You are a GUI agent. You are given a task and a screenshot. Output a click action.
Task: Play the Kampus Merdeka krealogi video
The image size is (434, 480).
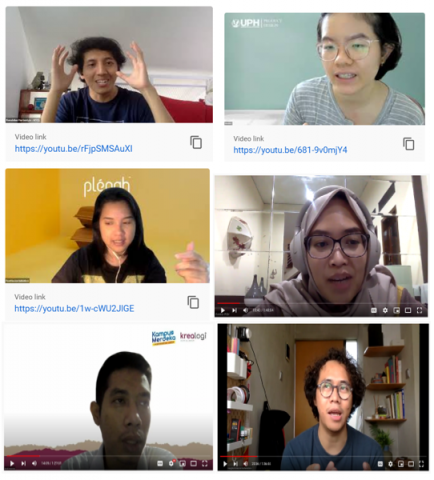click(12, 463)
